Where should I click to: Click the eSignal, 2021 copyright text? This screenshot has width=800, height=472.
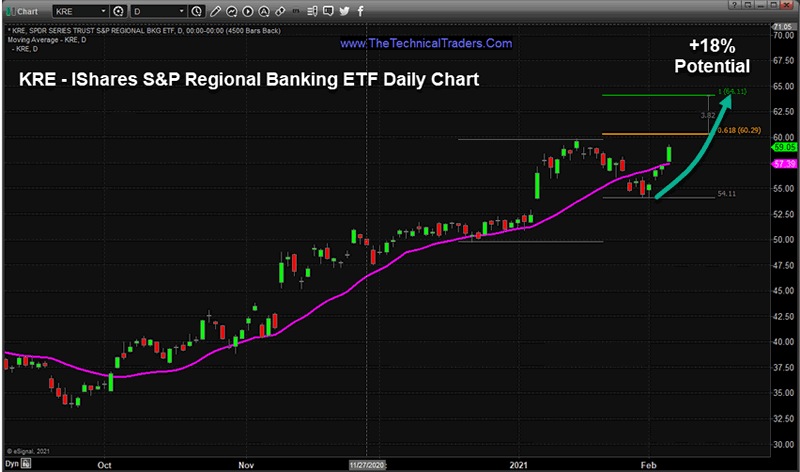tap(28, 451)
